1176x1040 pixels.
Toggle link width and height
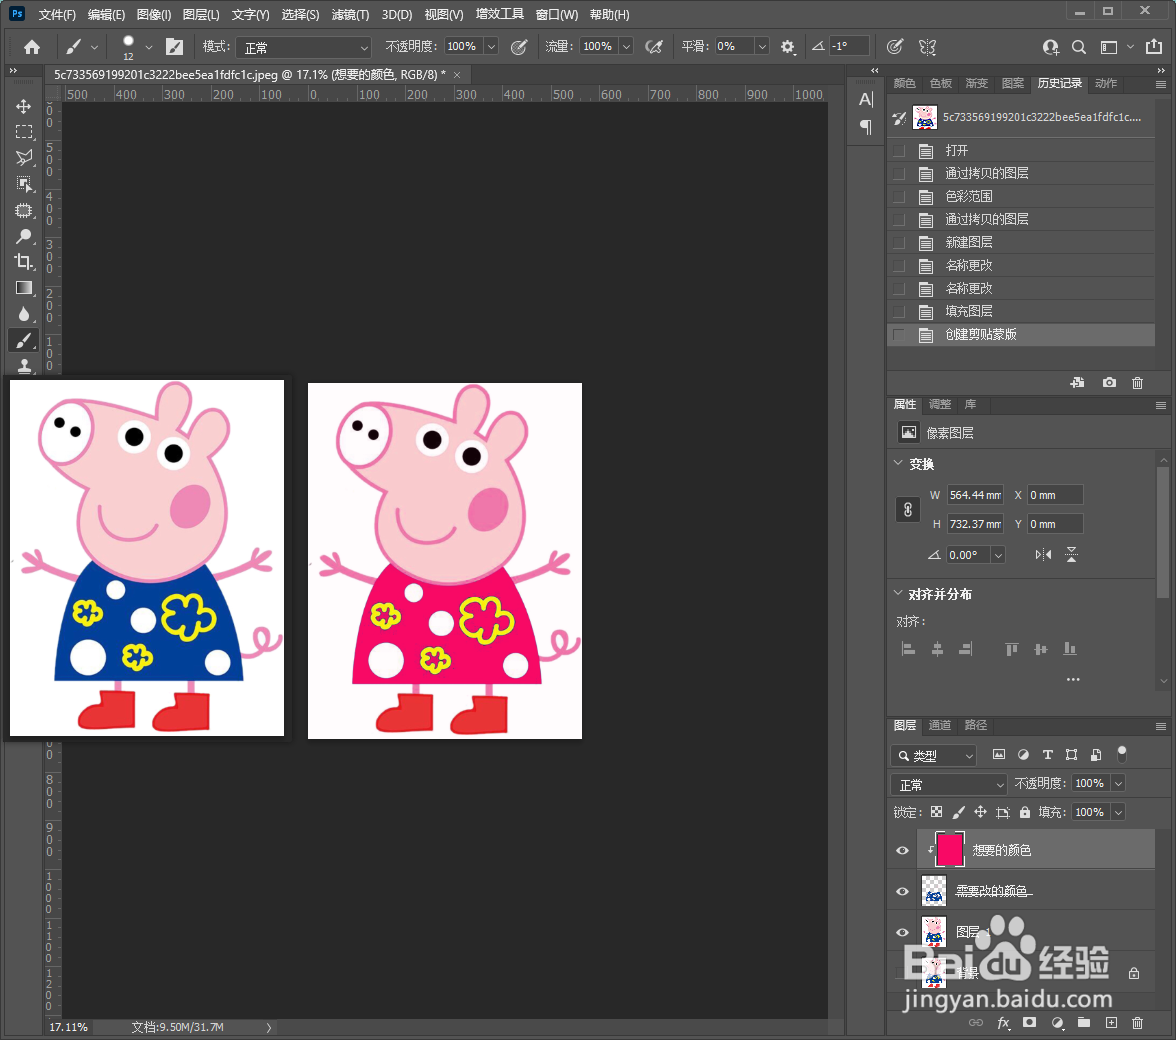[908, 510]
